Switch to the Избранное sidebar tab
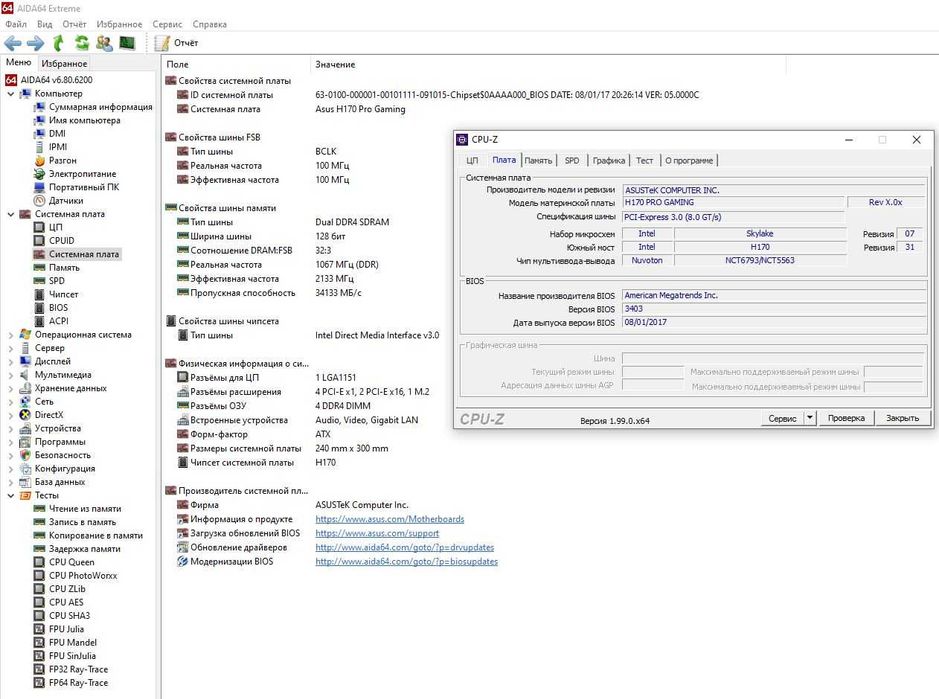 [64, 63]
